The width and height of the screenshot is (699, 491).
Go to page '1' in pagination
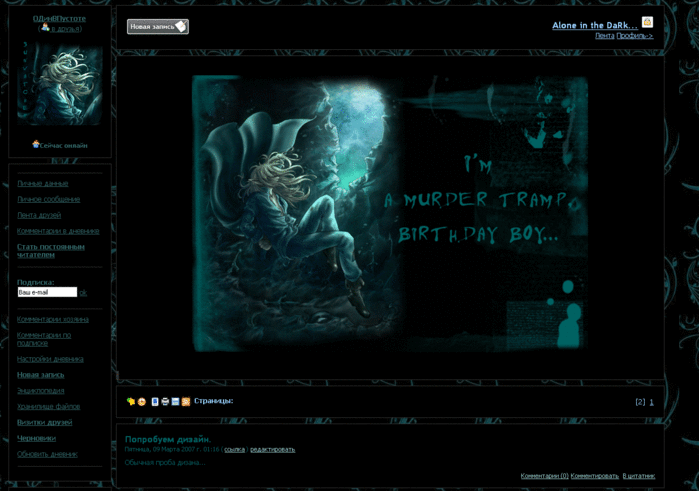click(651, 402)
